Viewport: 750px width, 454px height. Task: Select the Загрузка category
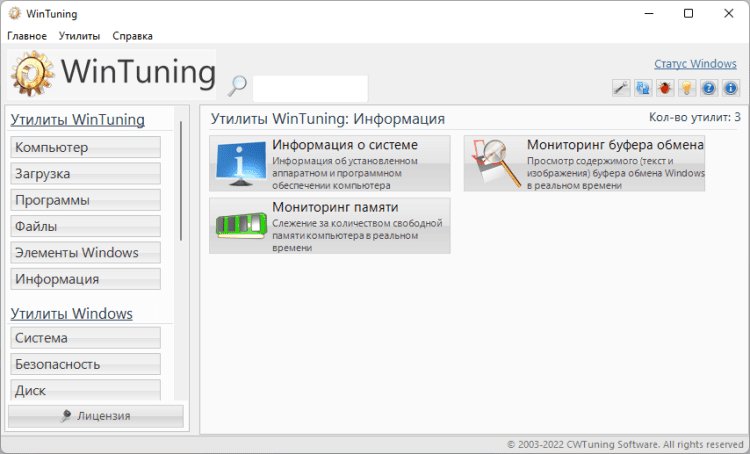point(86,174)
